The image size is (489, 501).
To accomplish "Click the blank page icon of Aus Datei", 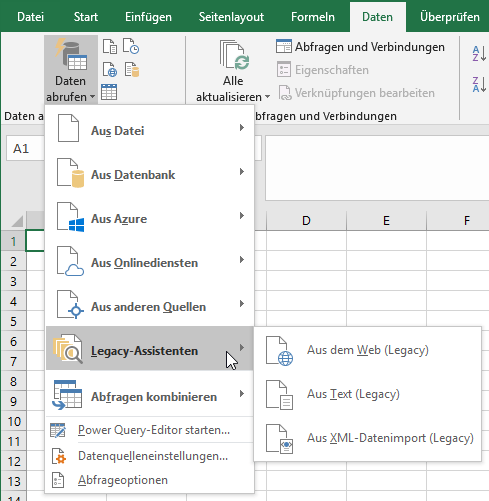I will click(x=68, y=128).
